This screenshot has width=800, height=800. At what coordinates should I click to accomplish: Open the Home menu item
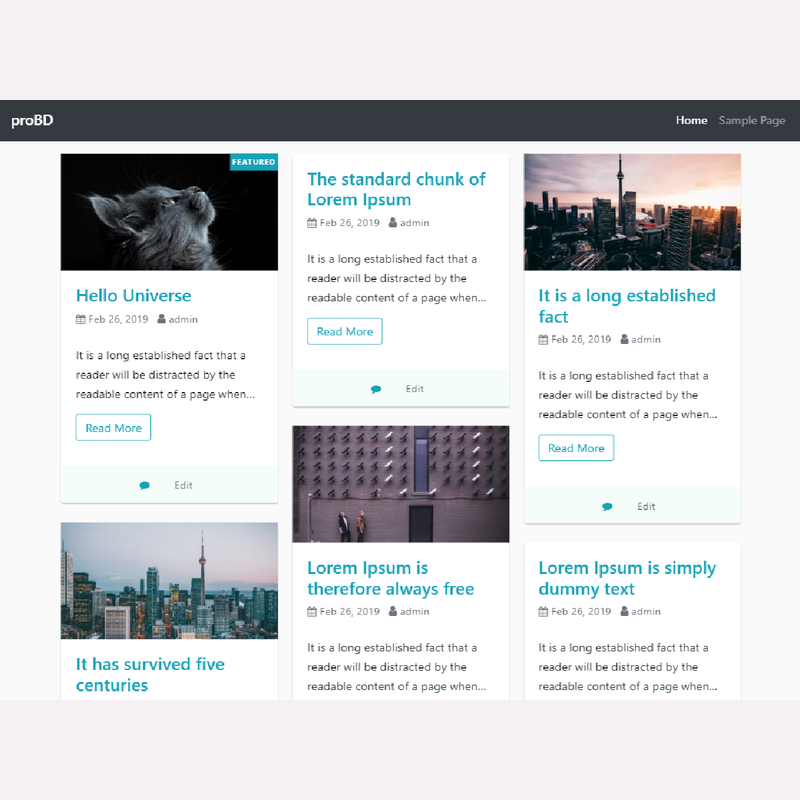tap(691, 121)
